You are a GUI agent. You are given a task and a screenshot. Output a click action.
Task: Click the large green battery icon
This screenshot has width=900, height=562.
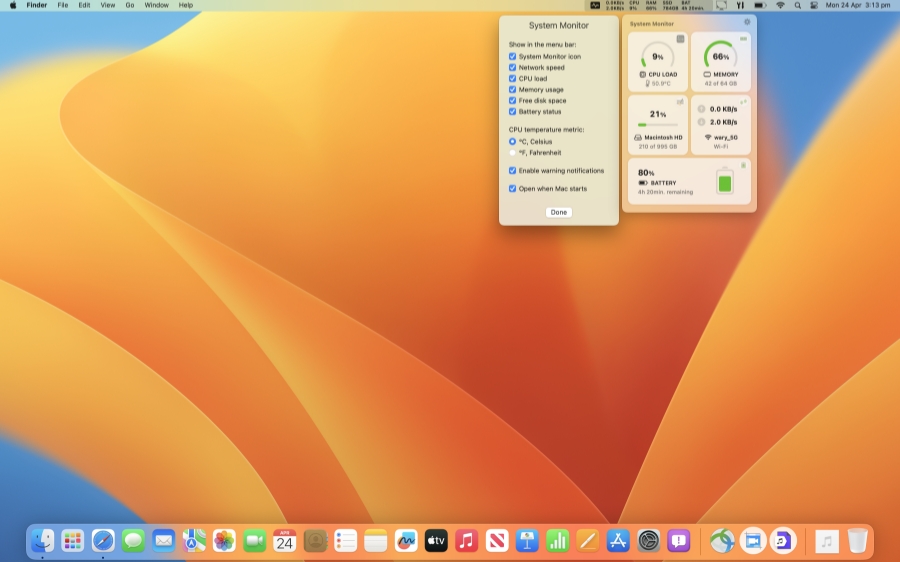click(x=725, y=182)
